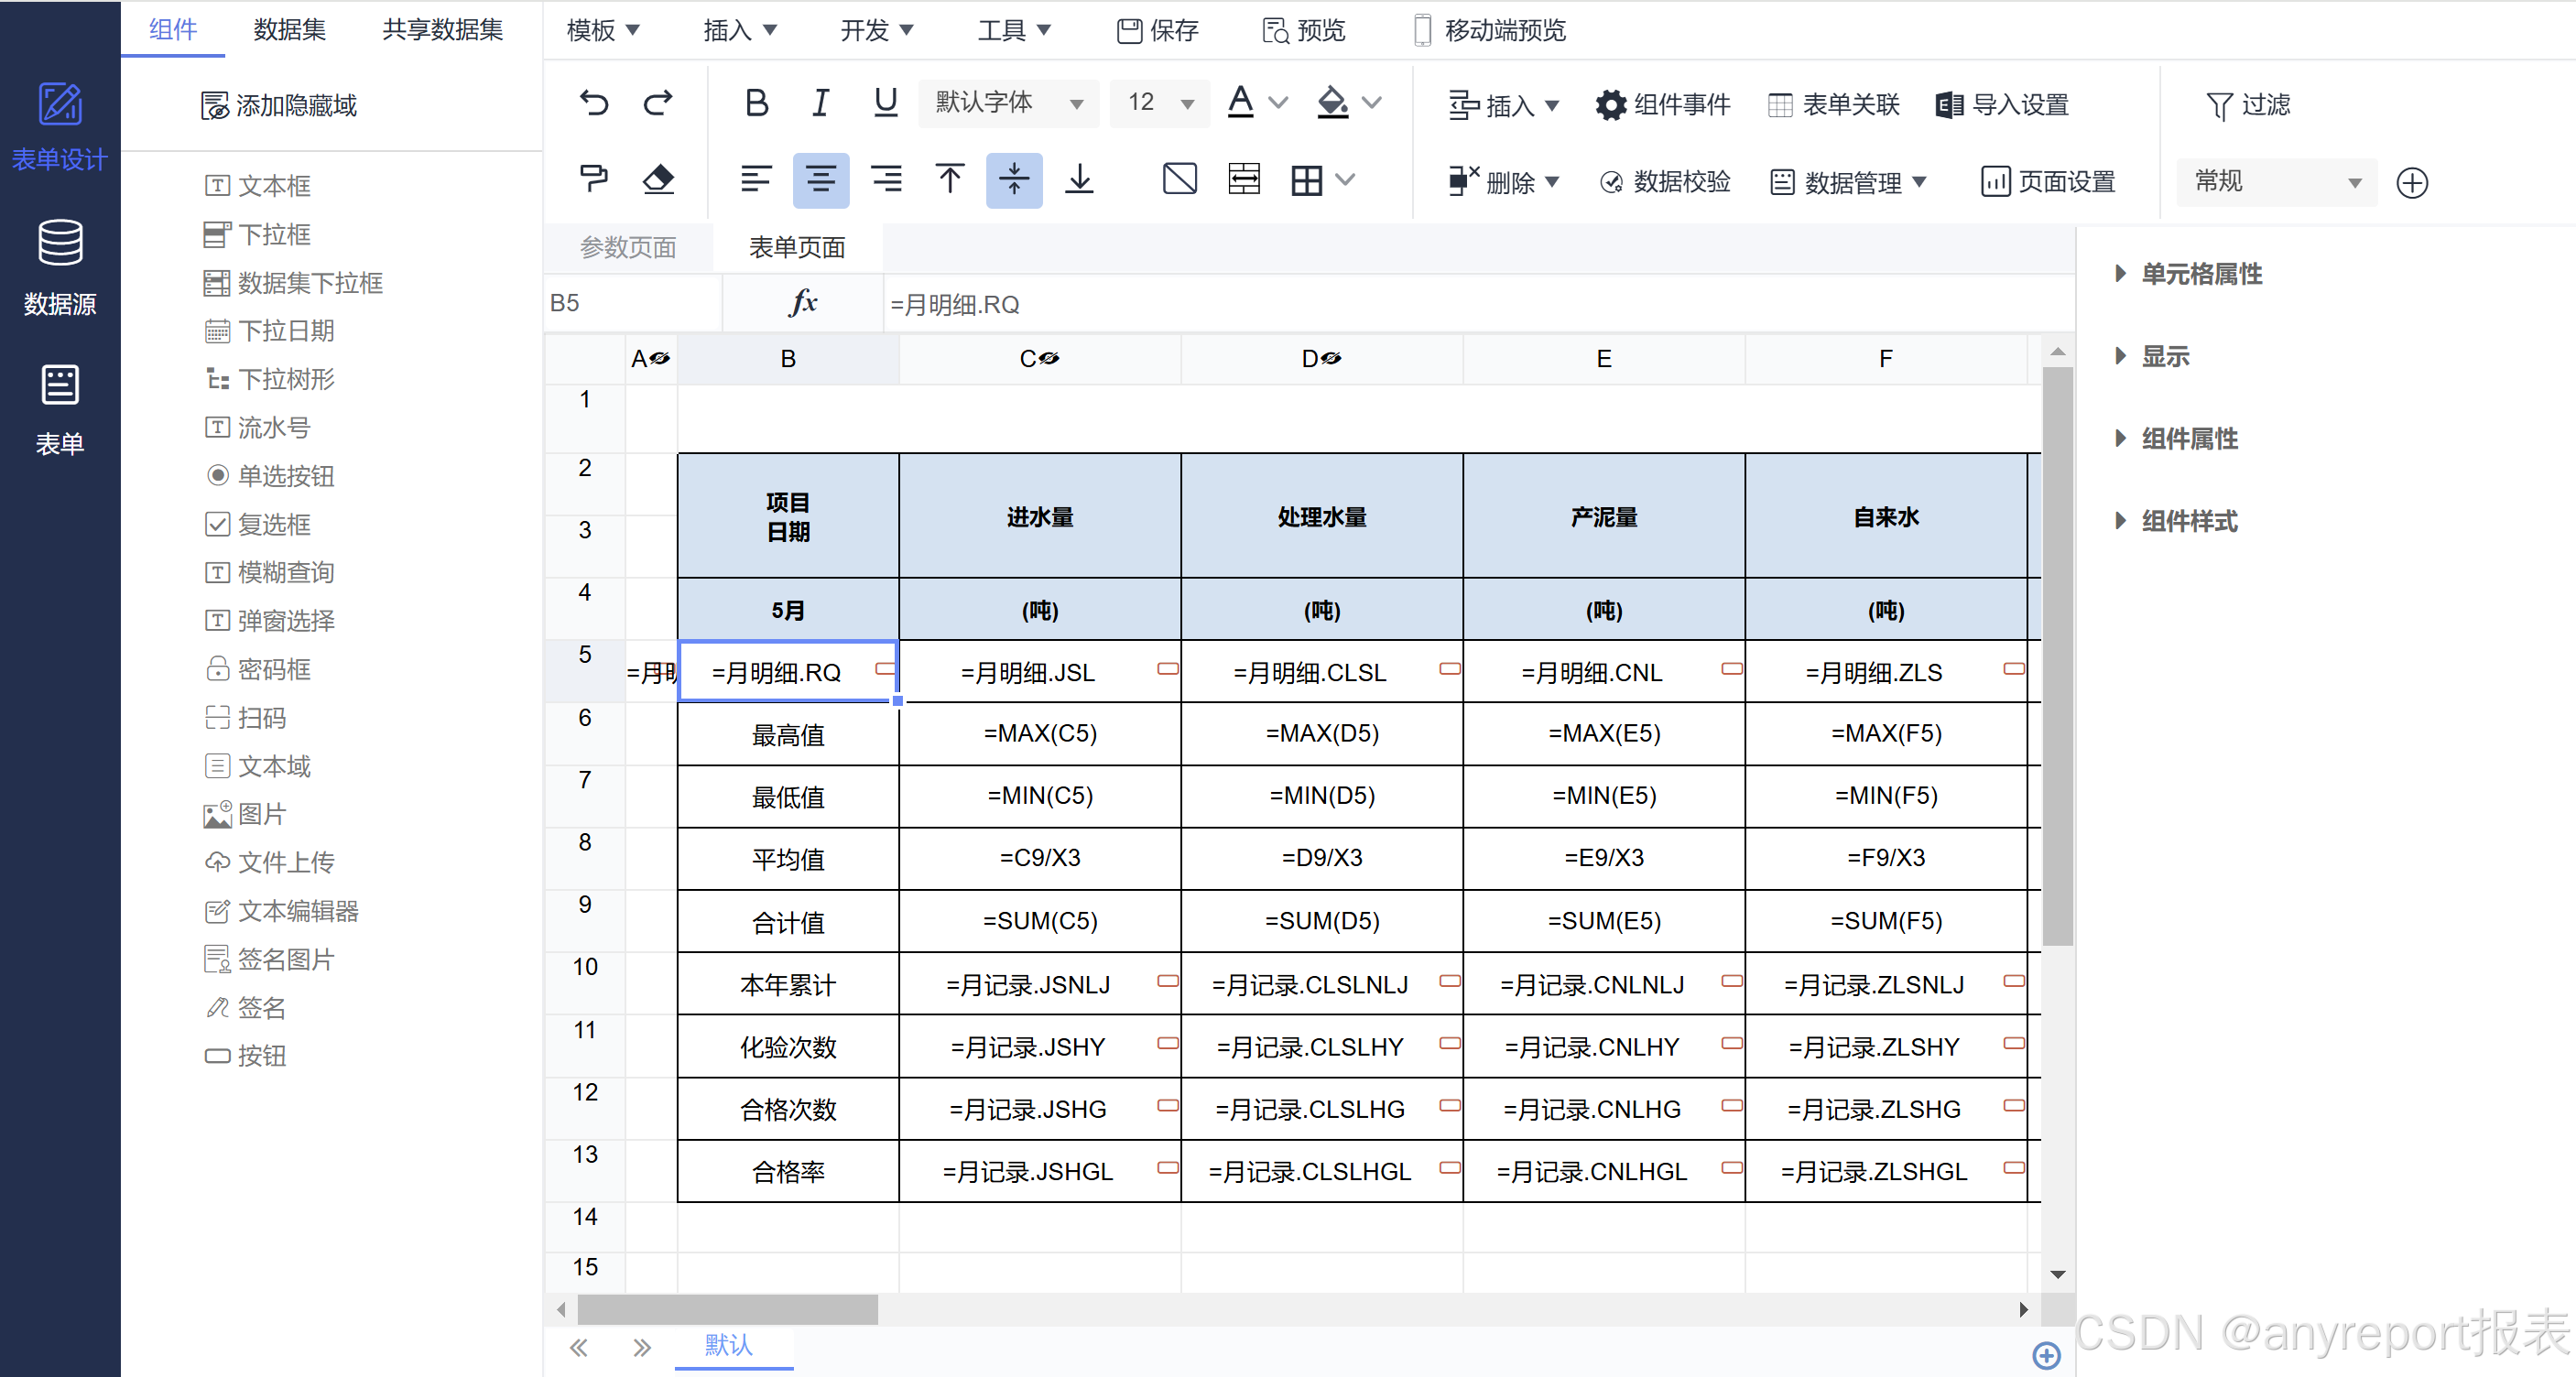Open the font color picker

point(1241,103)
